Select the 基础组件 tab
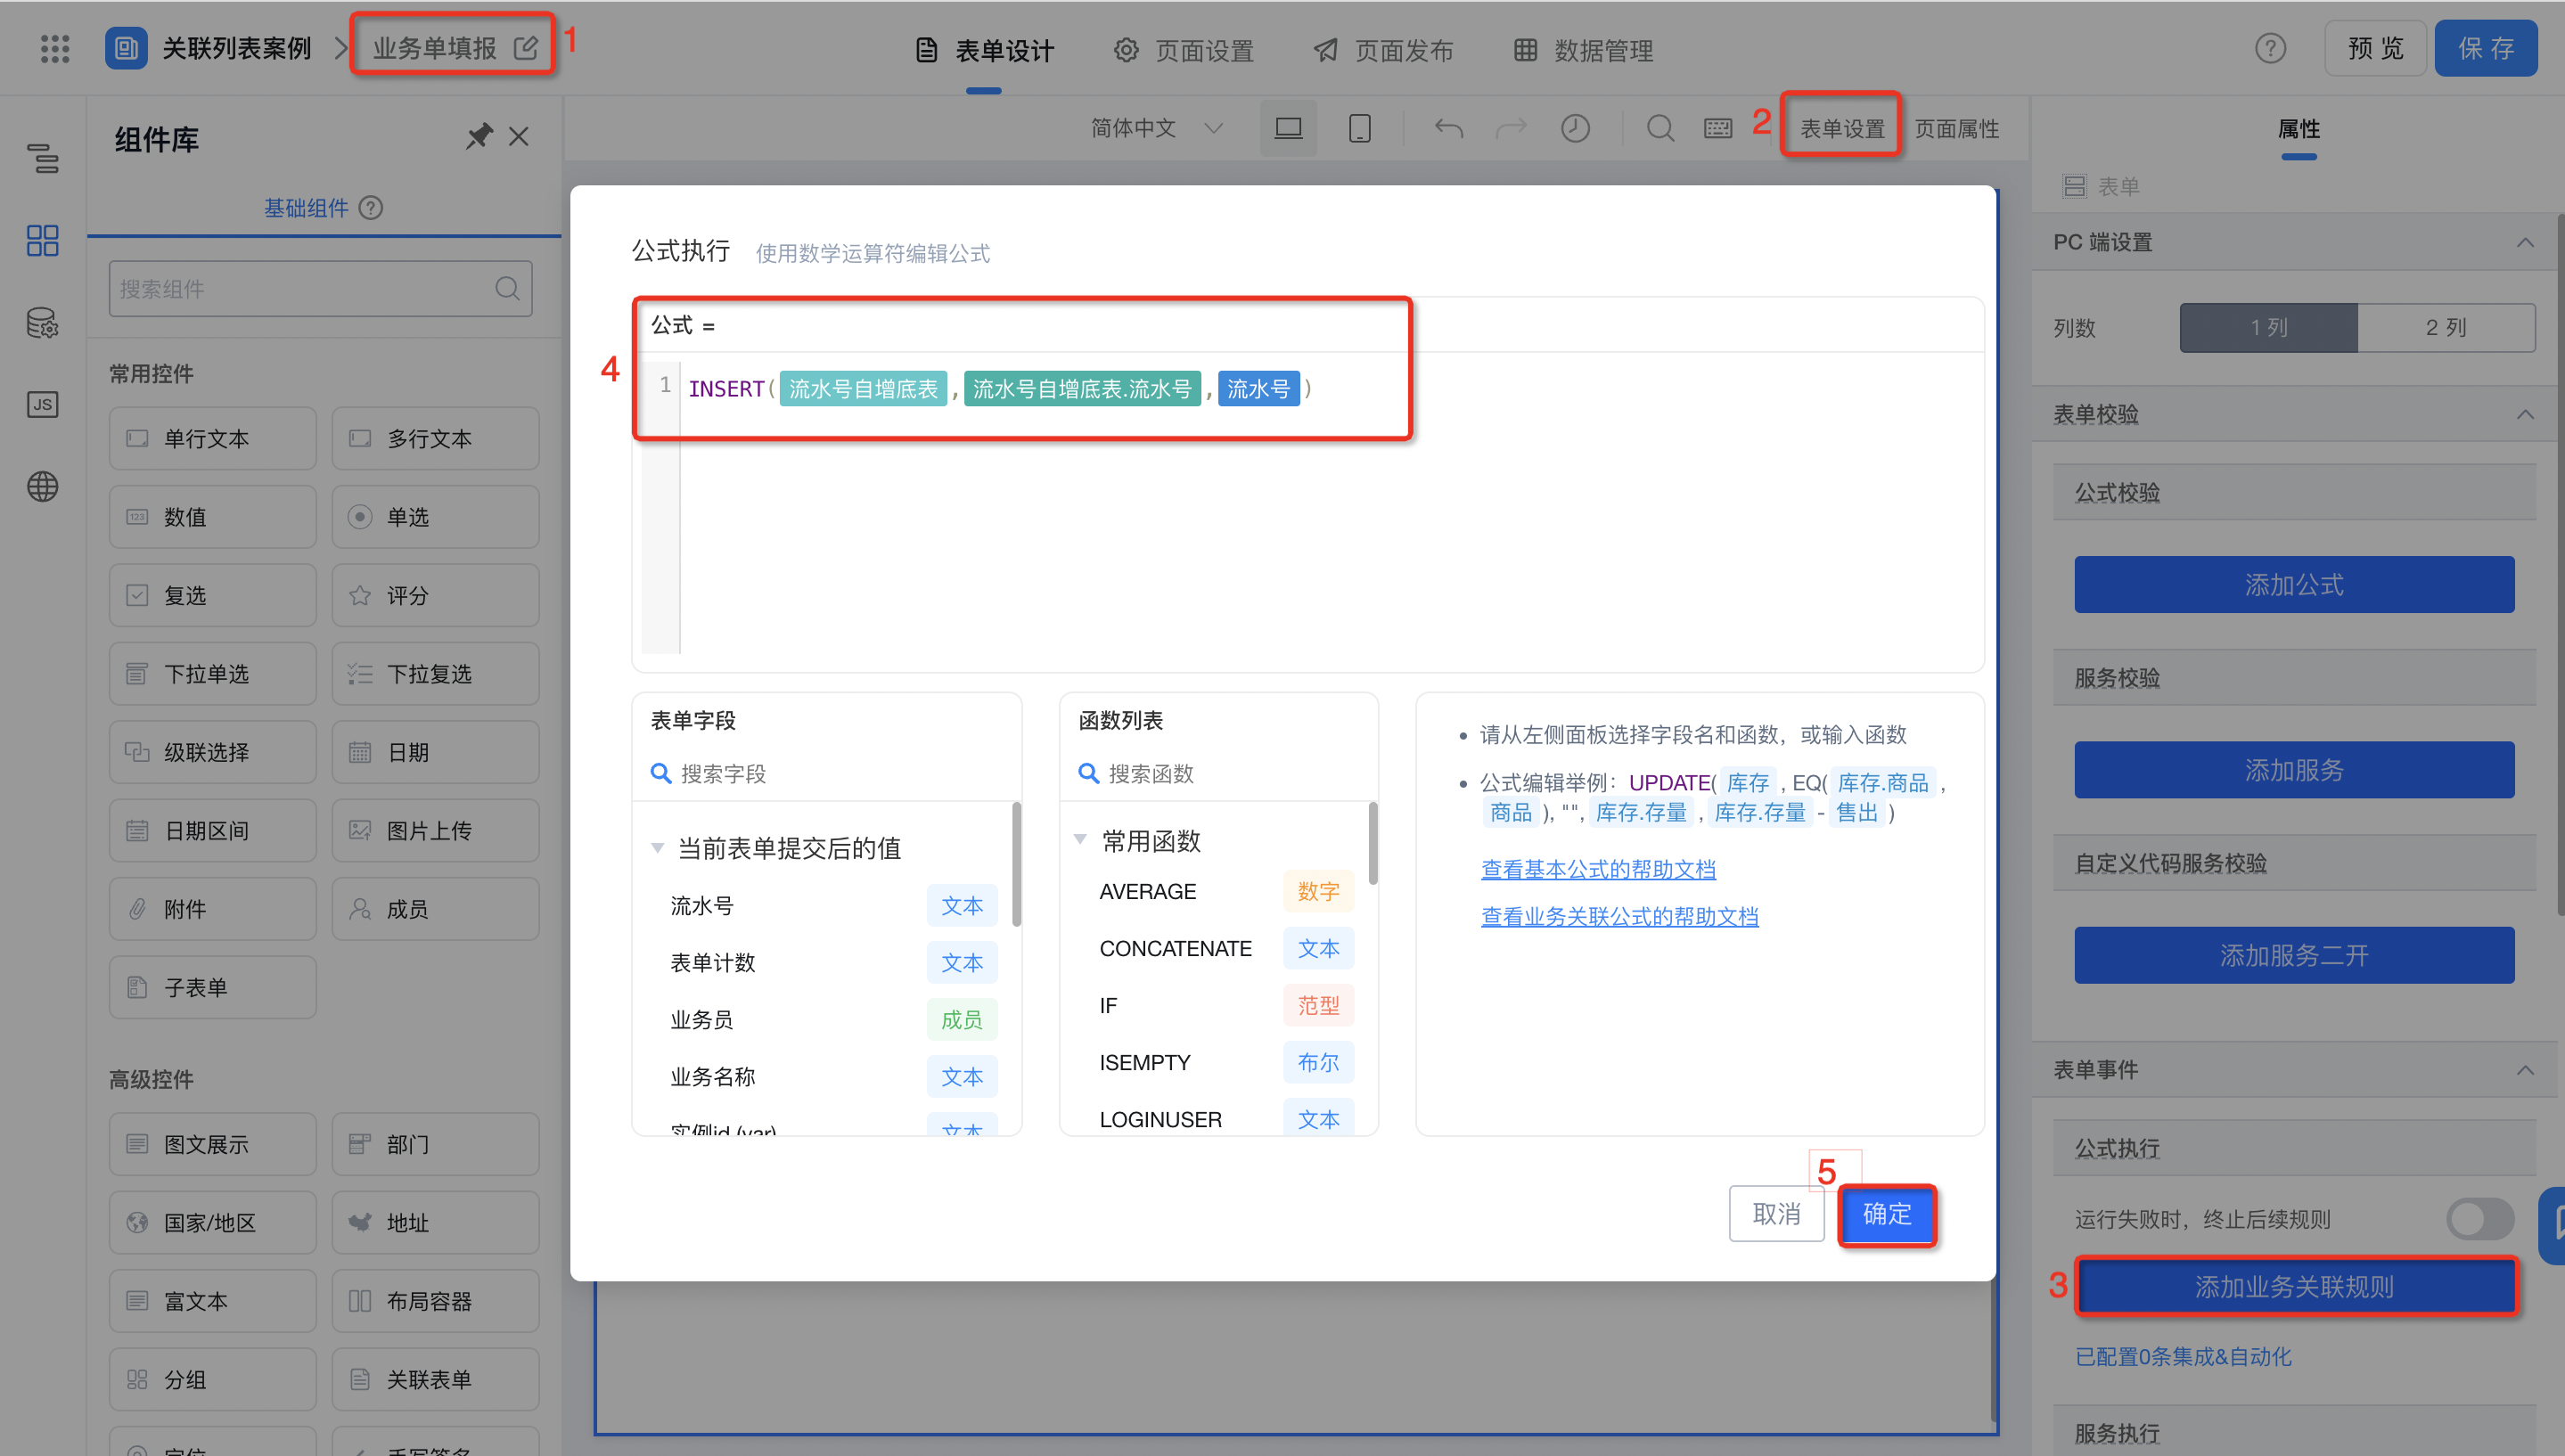Viewport: 2565px width, 1456px height. coord(306,208)
